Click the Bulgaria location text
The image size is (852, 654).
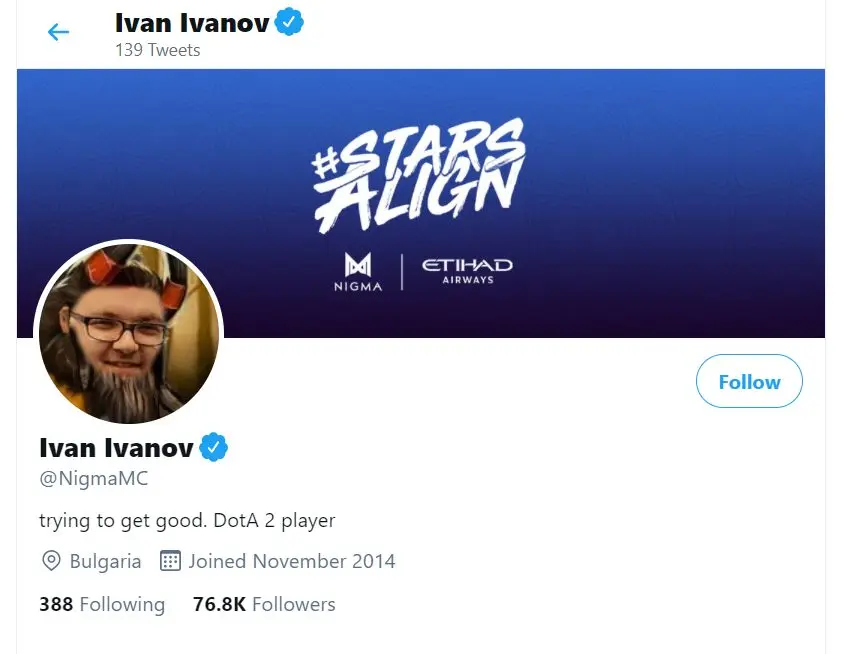point(105,561)
